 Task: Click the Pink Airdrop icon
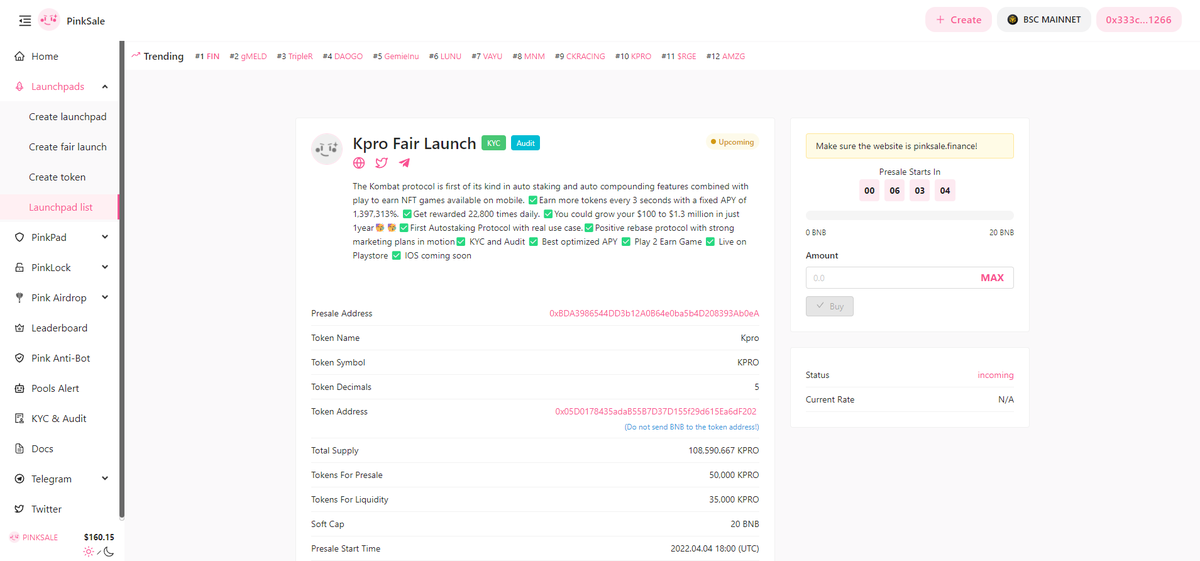click(x=20, y=298)
